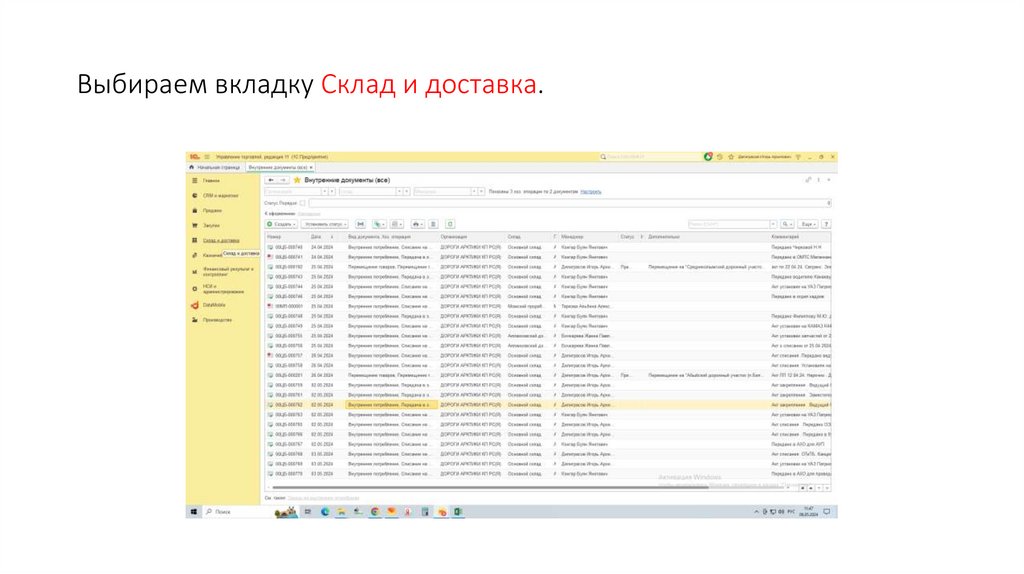Select the first row dated 24.04.2024
1024x574 pixels.
(548, 247)
